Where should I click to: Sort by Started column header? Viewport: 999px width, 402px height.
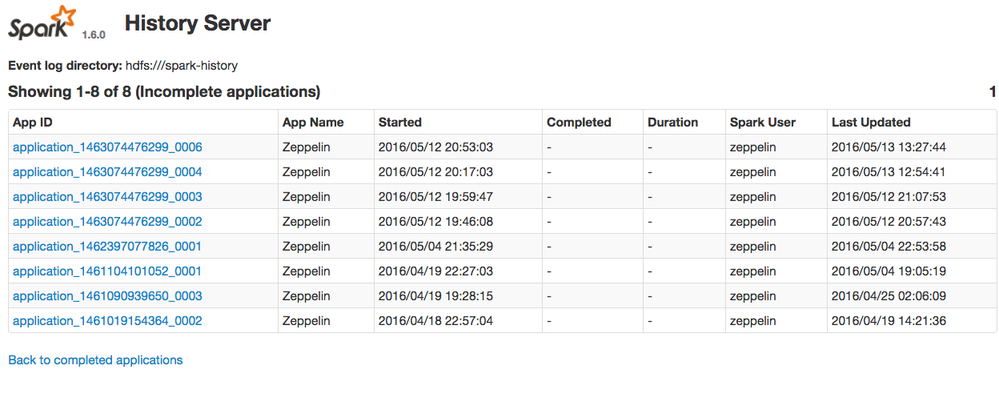coord(400,122)
